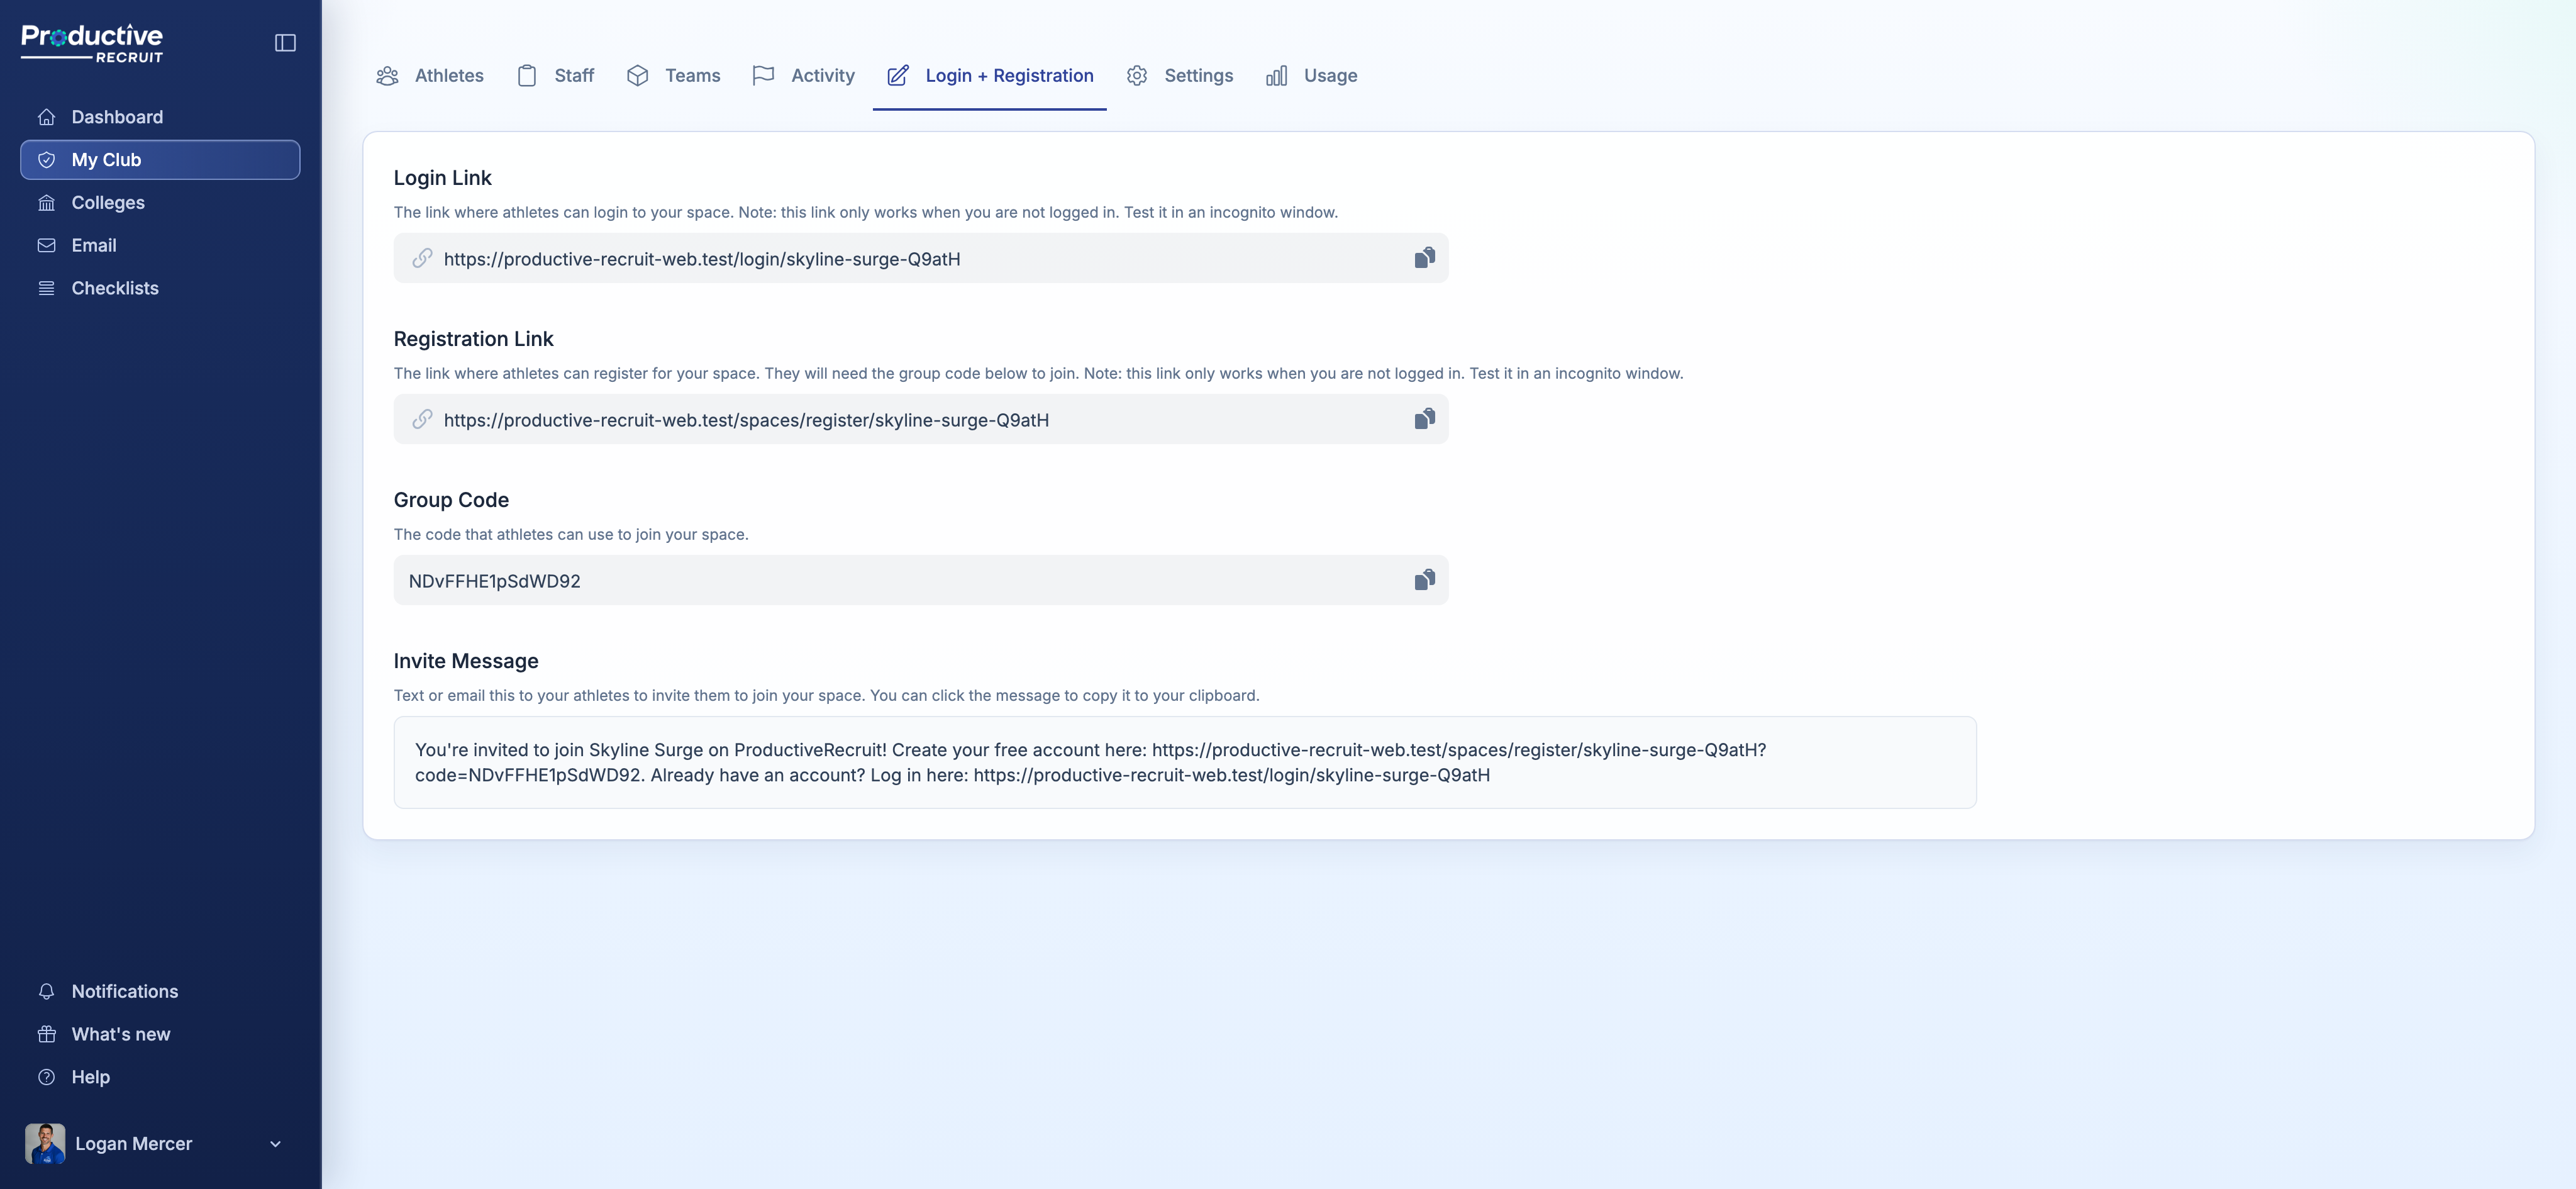Click the Checklists list icon

click(x=46, y=288)
